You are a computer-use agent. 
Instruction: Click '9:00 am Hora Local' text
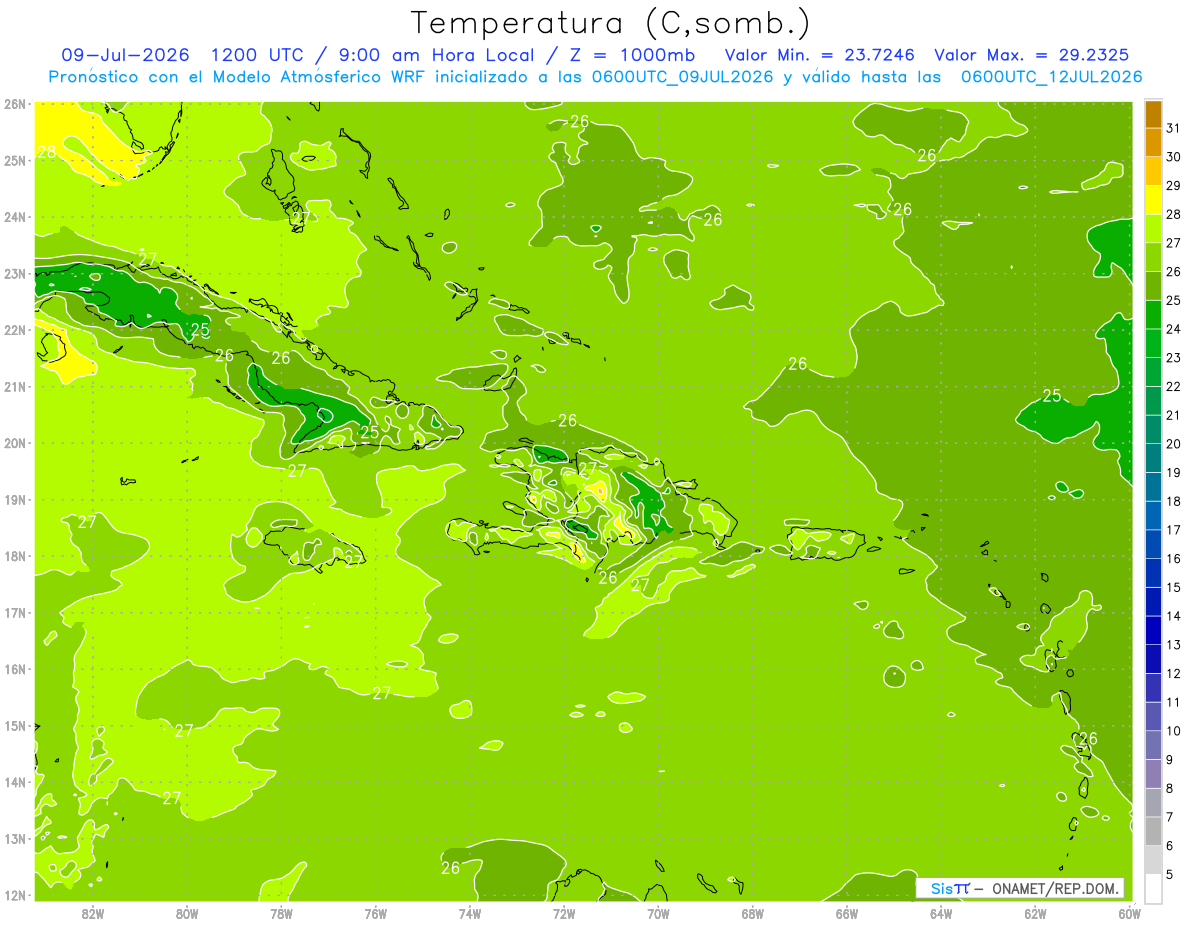[x=441, y=54]
